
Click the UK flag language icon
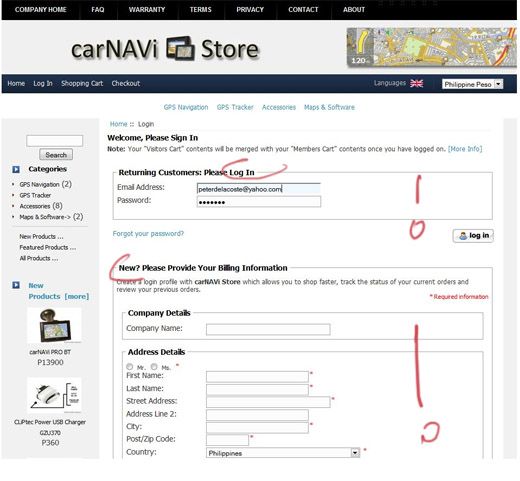[x=416, y=83]
